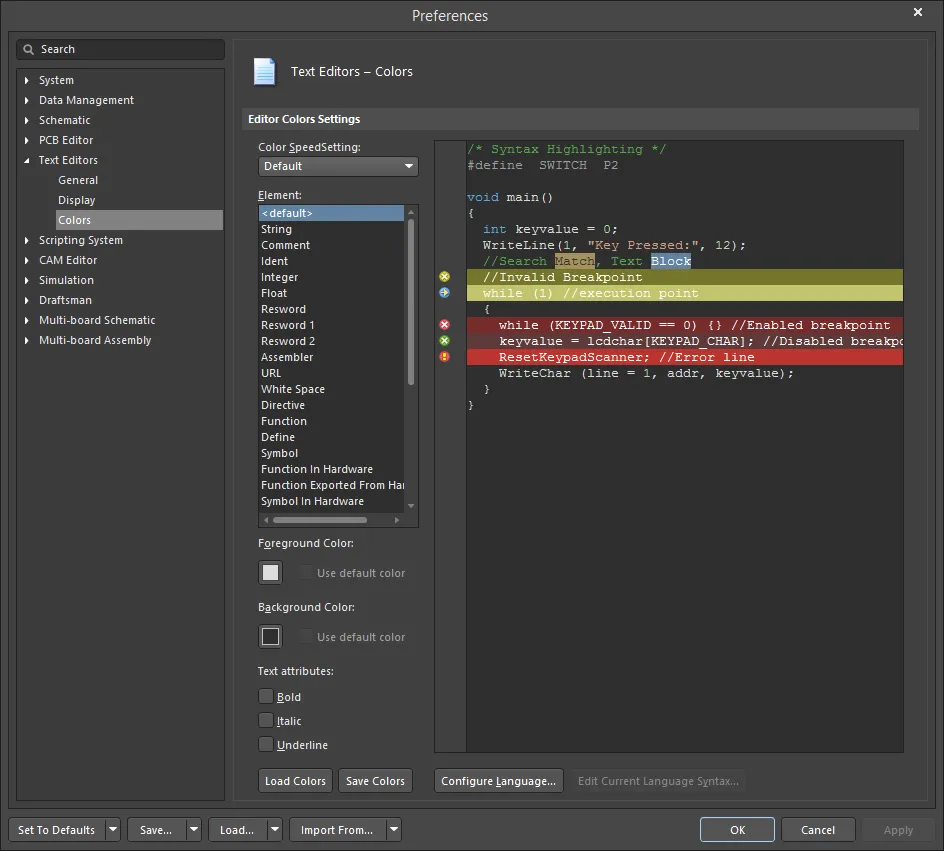The image size is (944, 851).
Task: Click the Background Color swatch
Action: (270, 636)
